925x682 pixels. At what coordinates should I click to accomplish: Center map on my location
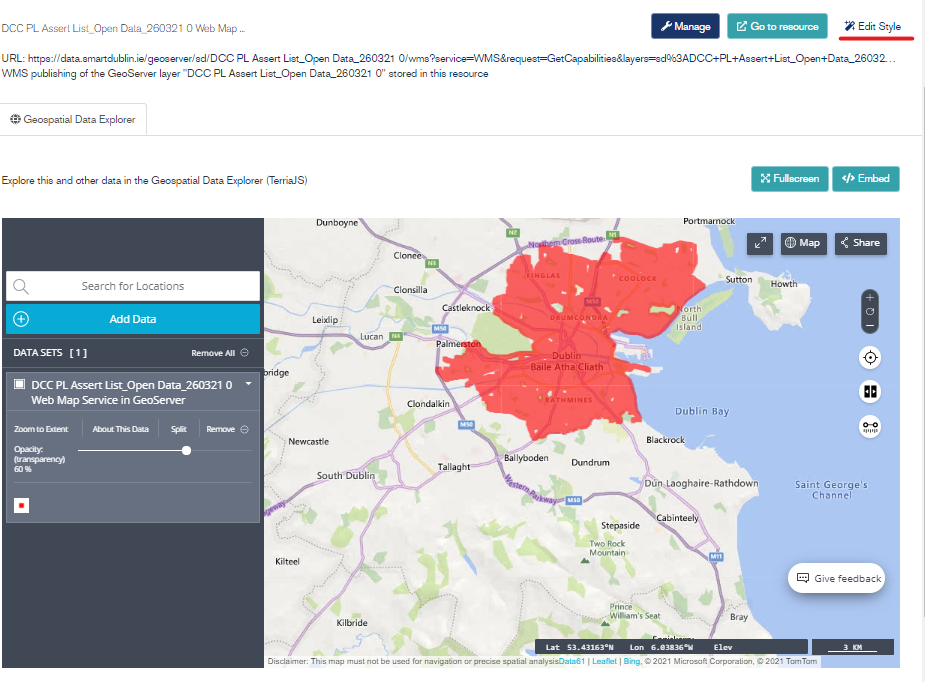click(x=870, y=358)
